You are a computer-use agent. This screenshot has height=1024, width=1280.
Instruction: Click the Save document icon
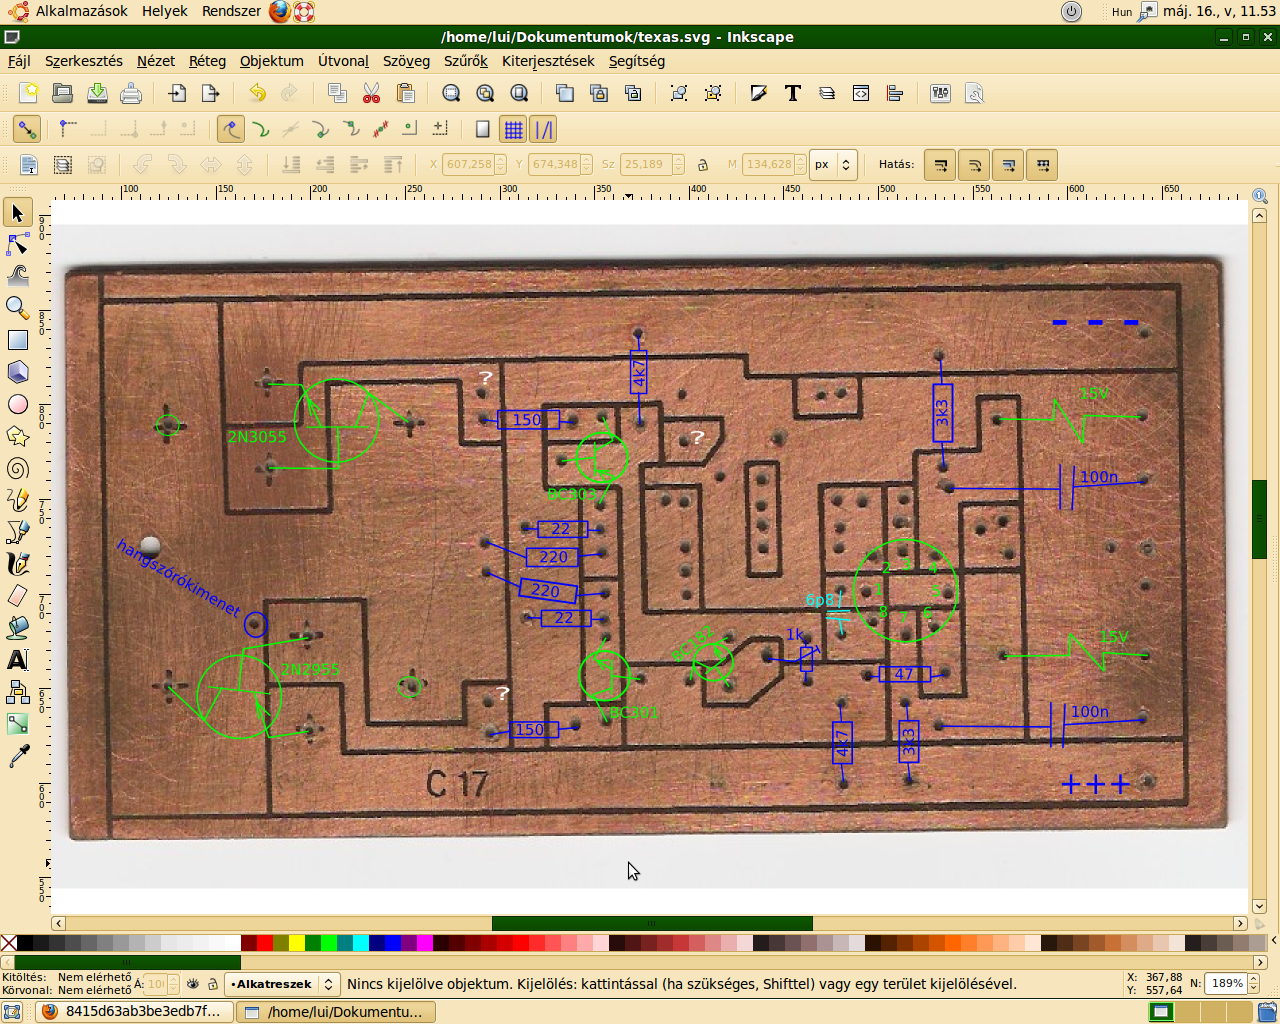(97, 93)
